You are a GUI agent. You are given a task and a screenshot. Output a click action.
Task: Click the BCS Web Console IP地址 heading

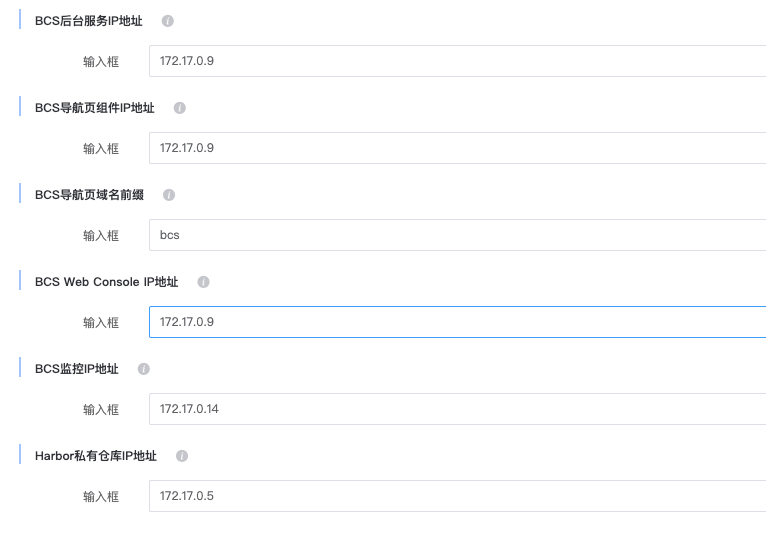tap(106, 282)
